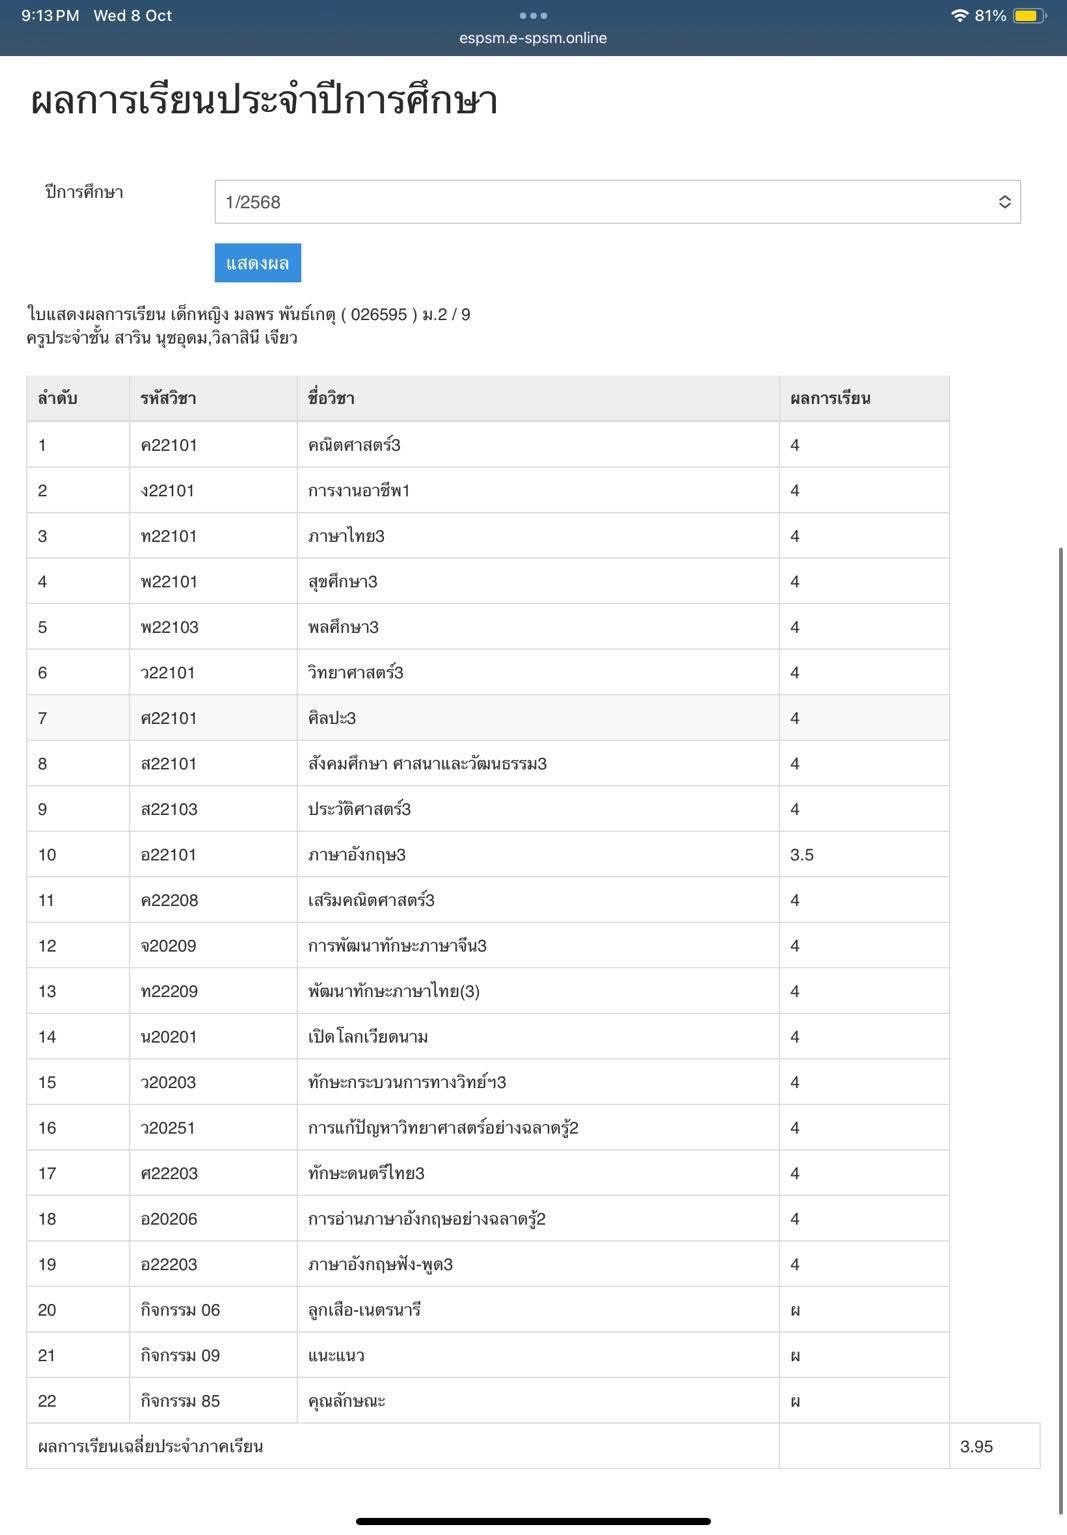Click subject code กิจกรรม 06 cell
Screen dimensions: 1067x1535
point(180,1310)
